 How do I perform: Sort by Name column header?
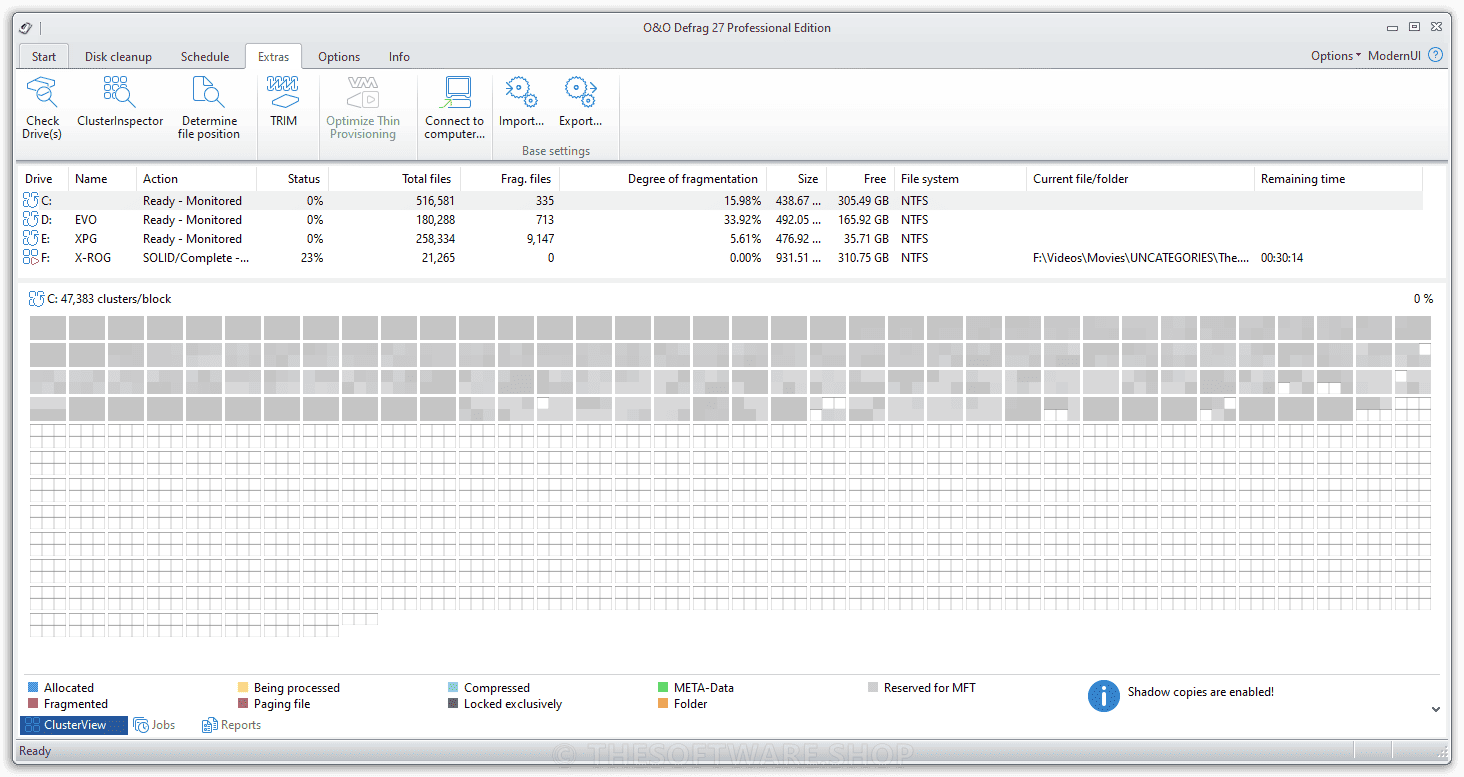[102, 179]
